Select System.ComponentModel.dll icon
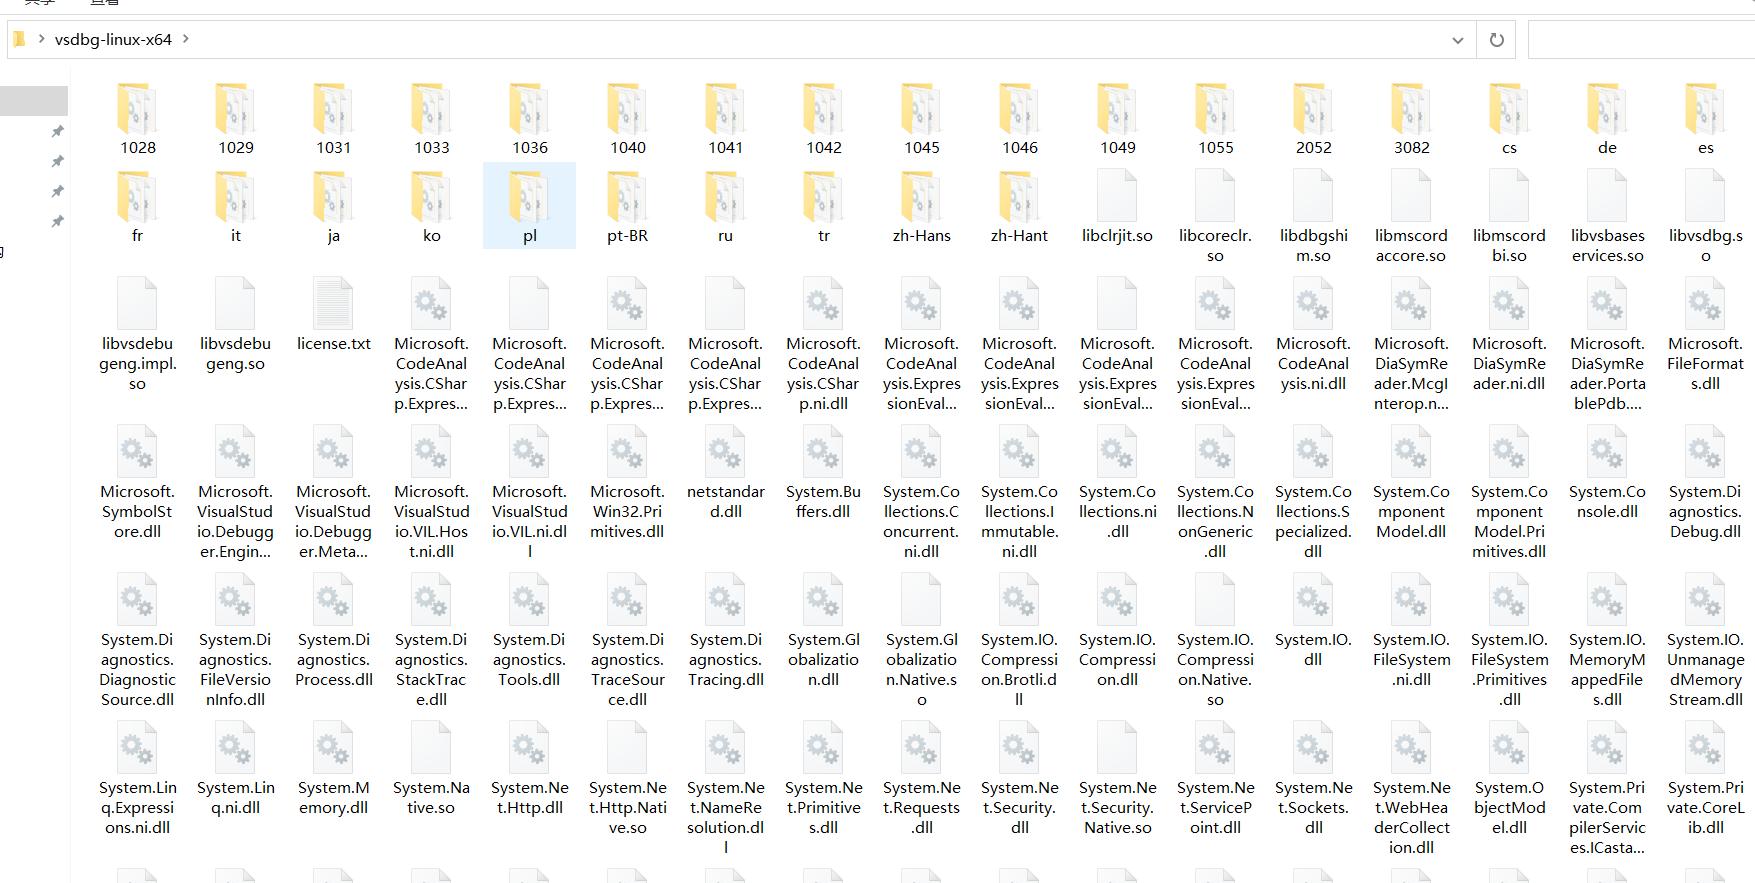This screenshot has width=1755, height=883. [x=1411, y=451]
